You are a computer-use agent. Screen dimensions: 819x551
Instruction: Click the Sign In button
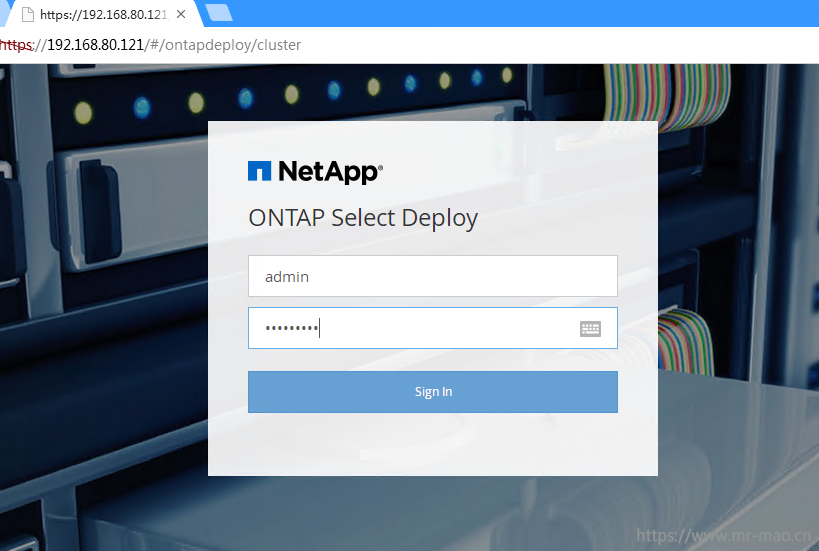(432, 392)
